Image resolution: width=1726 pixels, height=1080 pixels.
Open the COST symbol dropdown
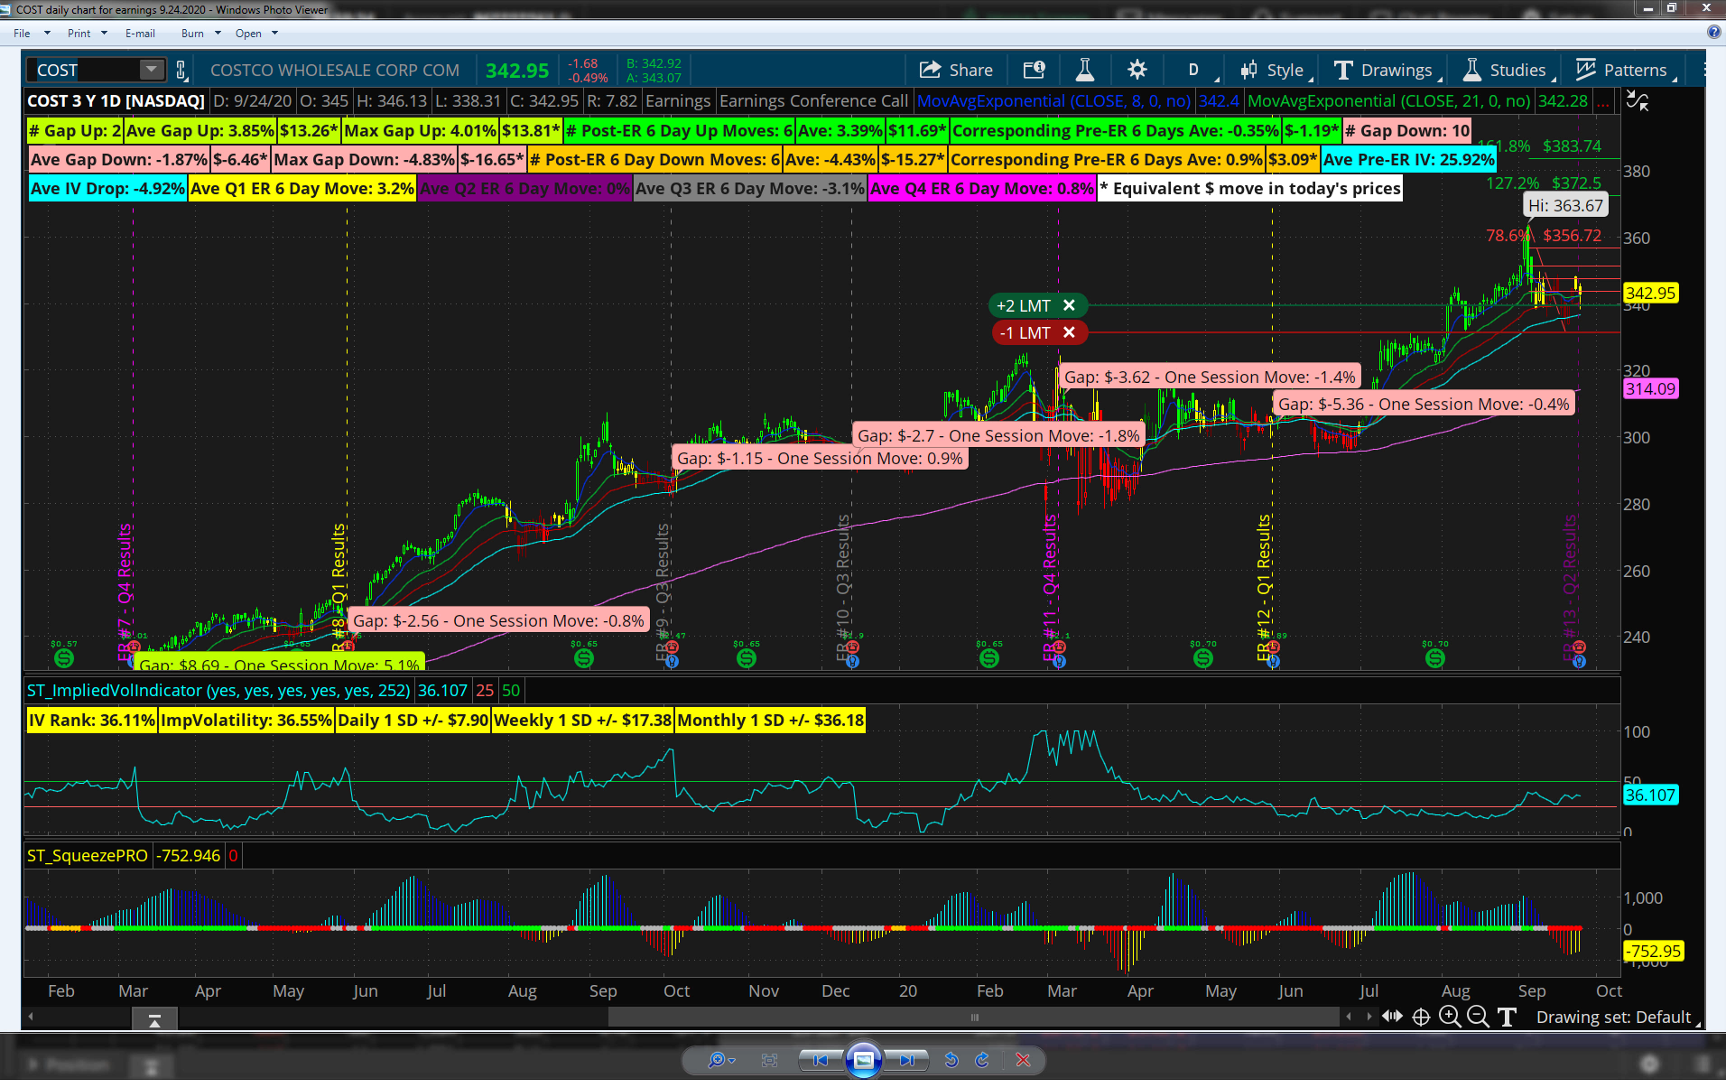tap(151, 69)
